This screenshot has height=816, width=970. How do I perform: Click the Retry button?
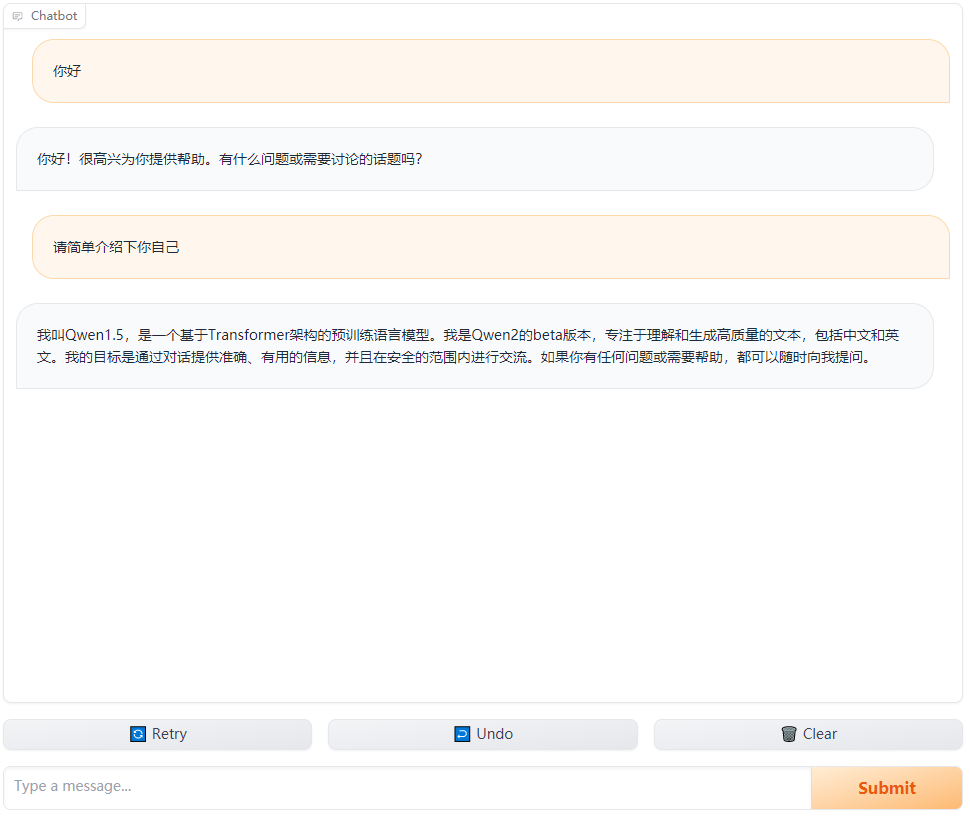click(x=158, y=734)
